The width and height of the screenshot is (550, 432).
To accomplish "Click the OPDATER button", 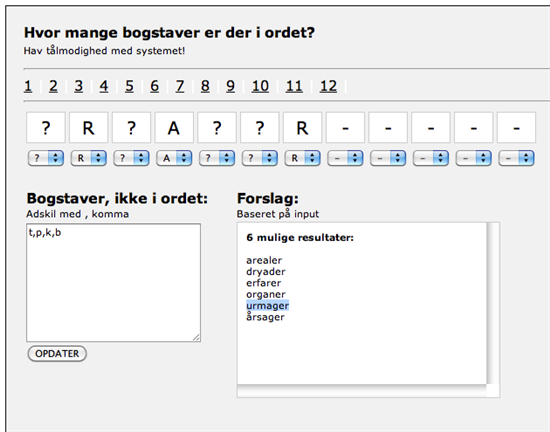I will [57, 353].
